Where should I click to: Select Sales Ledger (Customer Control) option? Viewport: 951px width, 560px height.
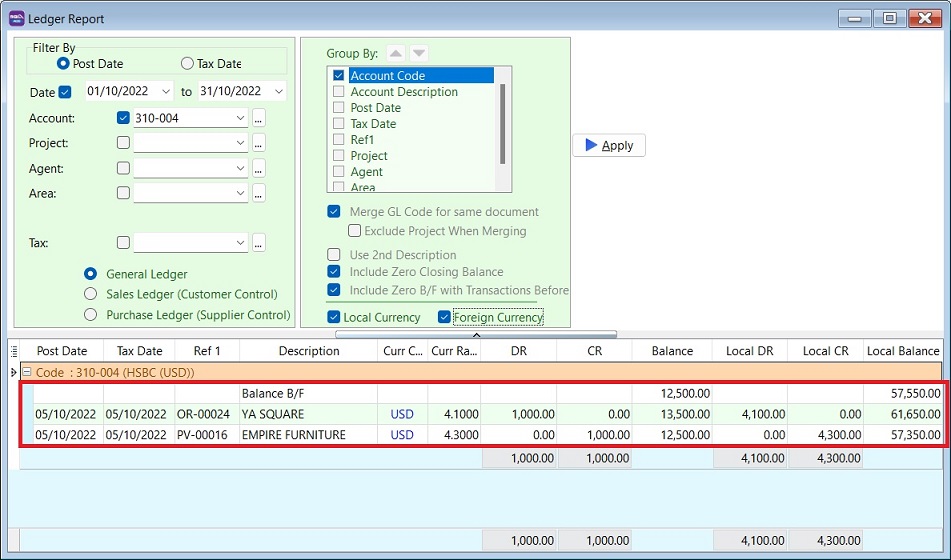coord(91,294)
